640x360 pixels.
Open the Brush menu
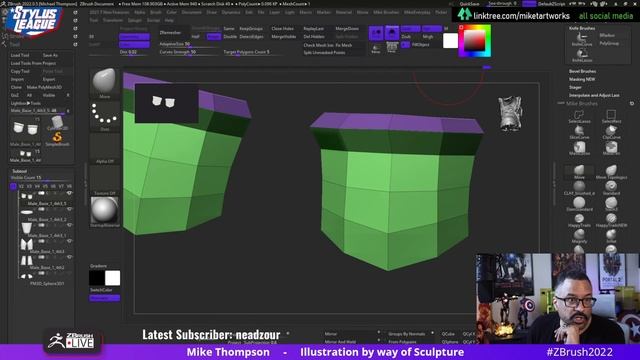coord(156,12)
